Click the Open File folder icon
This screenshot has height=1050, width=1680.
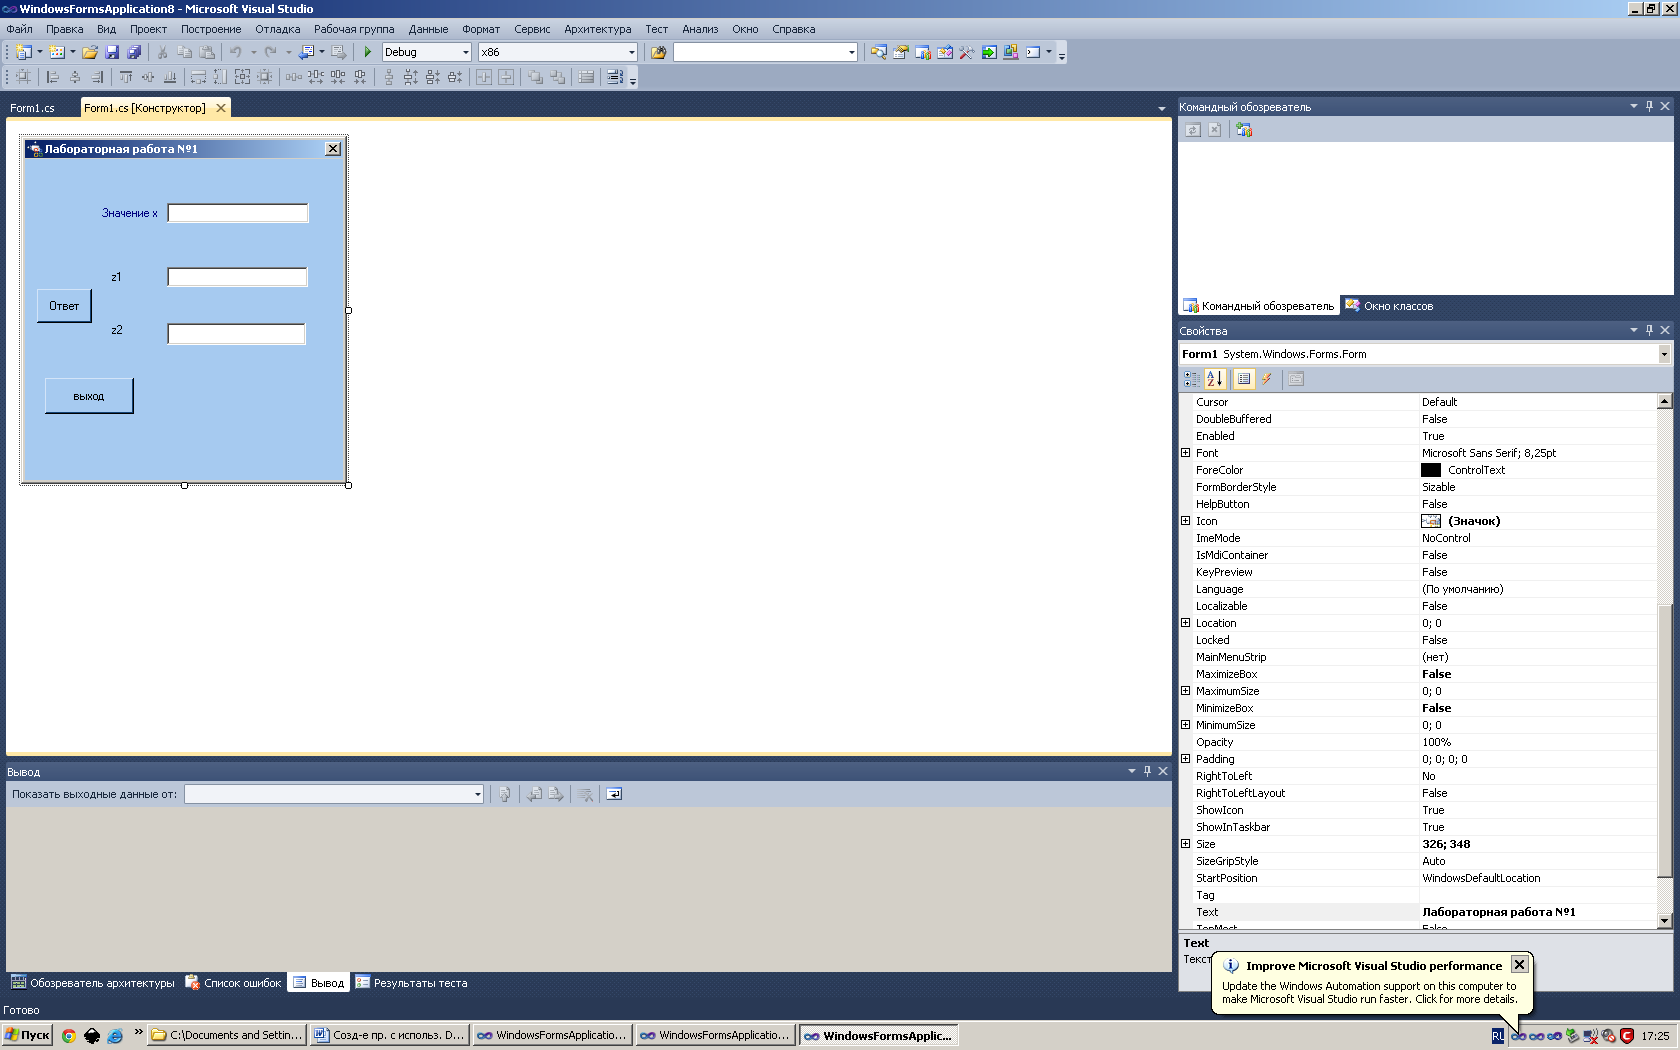(x=90, y=52)
